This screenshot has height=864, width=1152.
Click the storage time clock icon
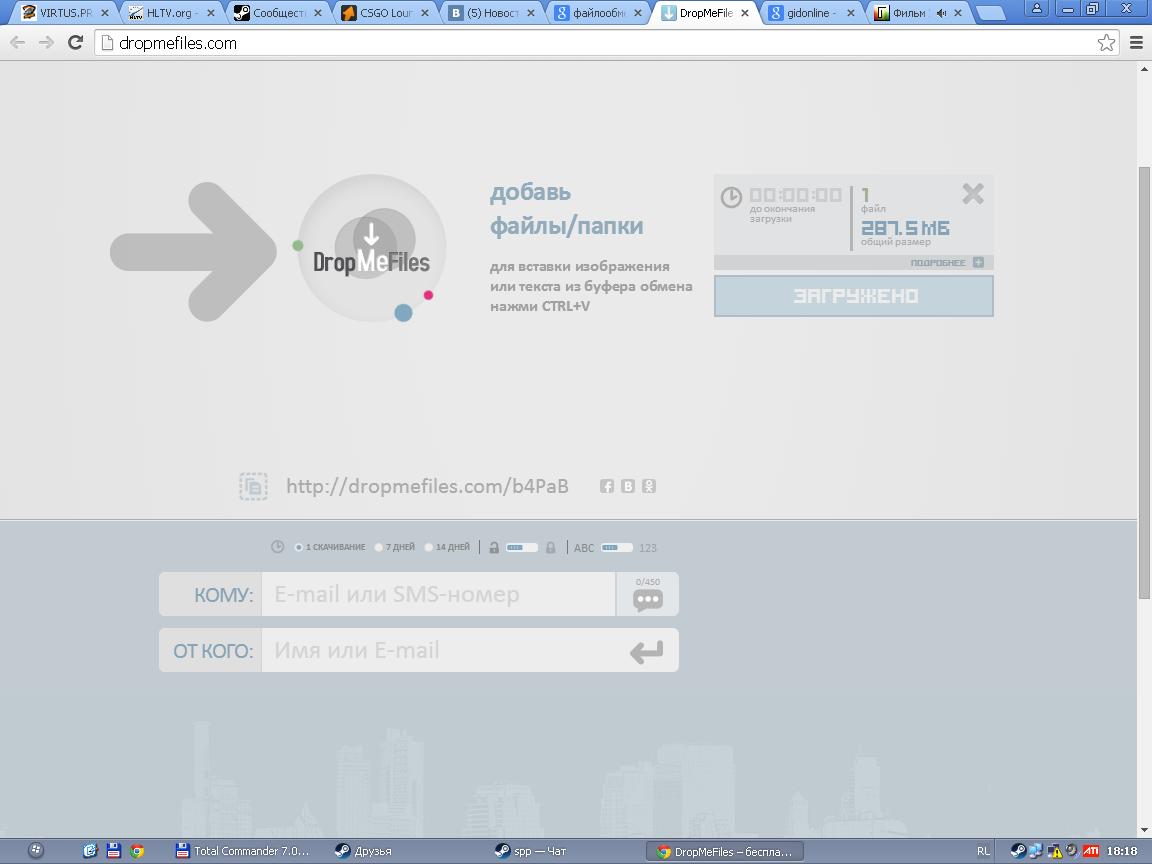pos(277,547)
